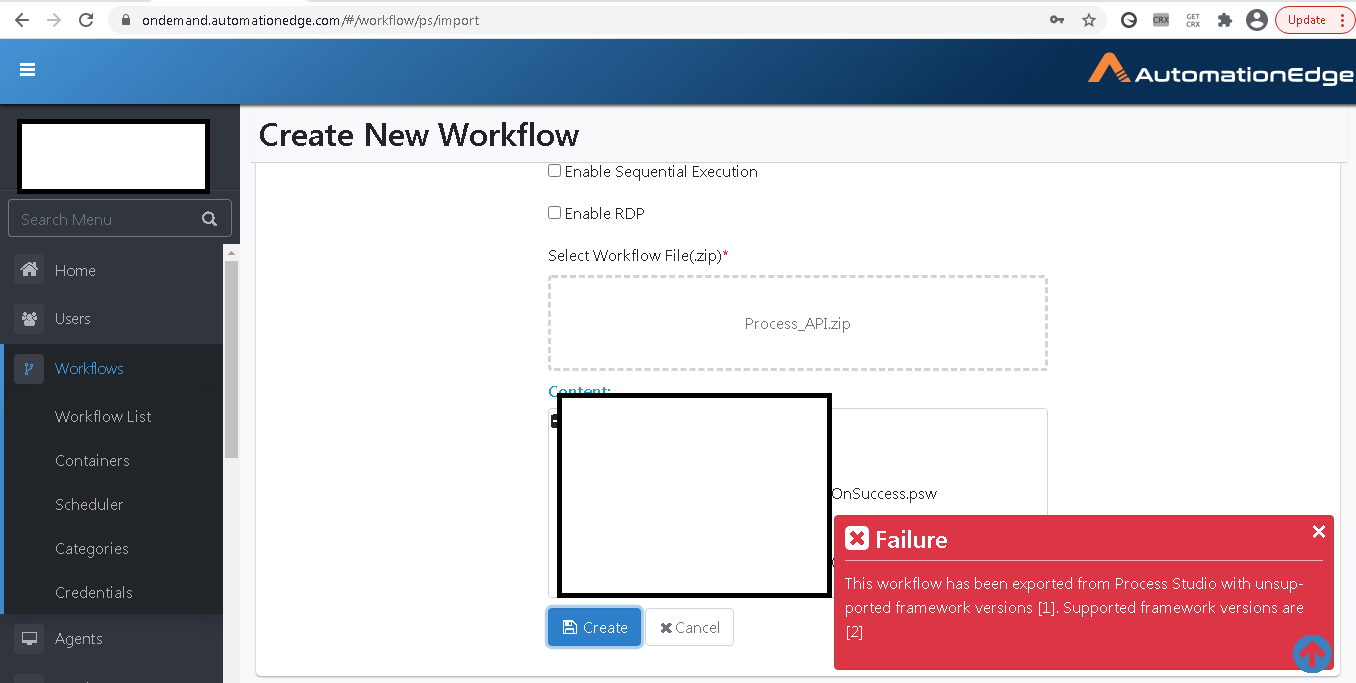Click the Failure message text
The height and width of the screenshot is (683, 1356).
(x=1074, y=607)
